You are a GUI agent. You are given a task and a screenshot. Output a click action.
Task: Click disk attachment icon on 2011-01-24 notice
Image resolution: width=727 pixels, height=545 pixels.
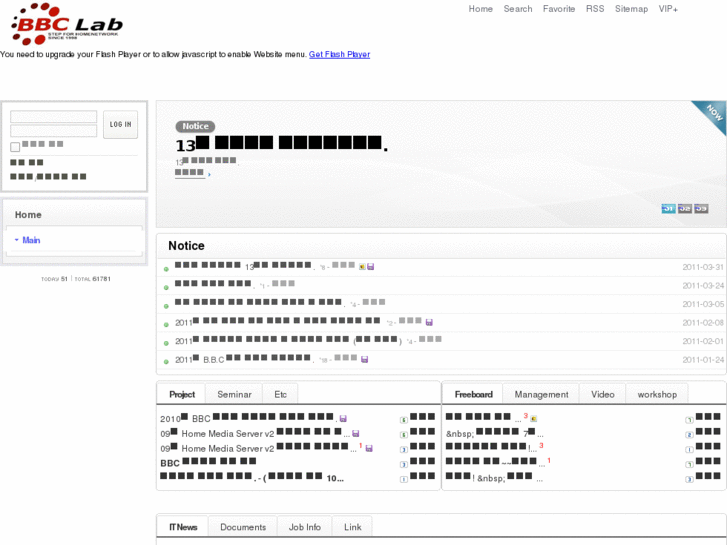(364, 359)
